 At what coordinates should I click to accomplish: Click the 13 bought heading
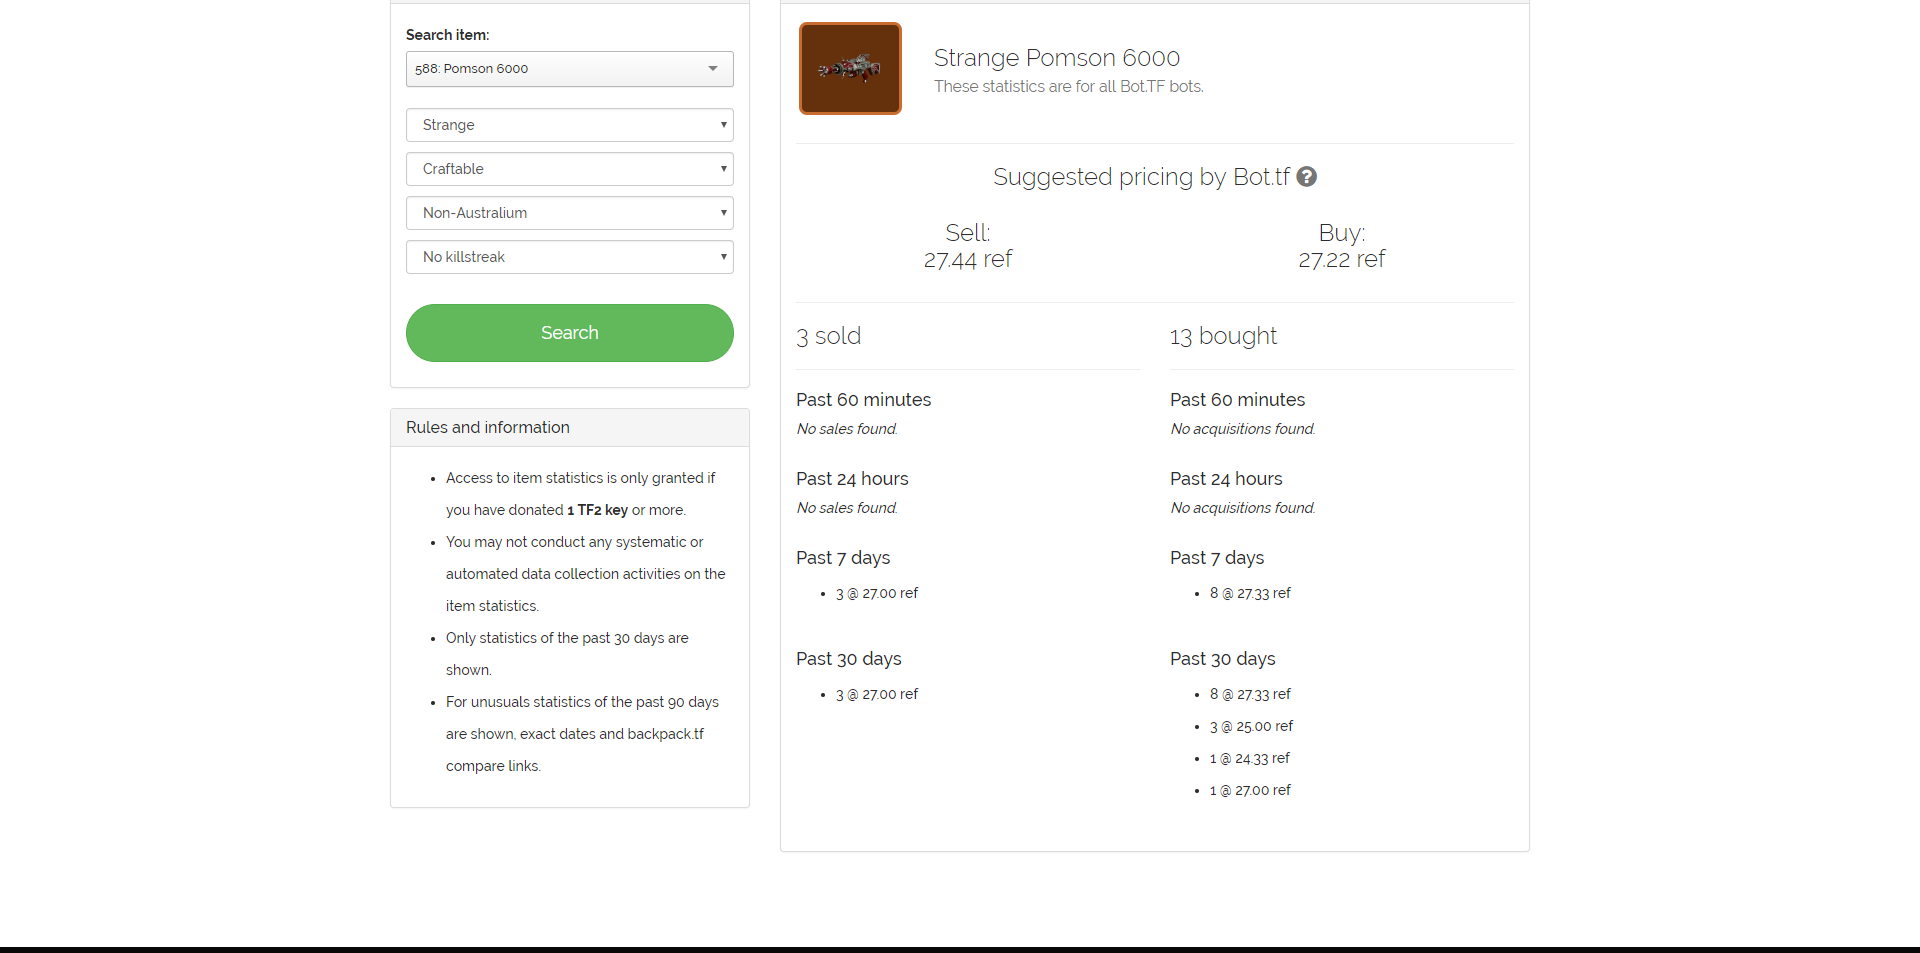[1224, 336]
